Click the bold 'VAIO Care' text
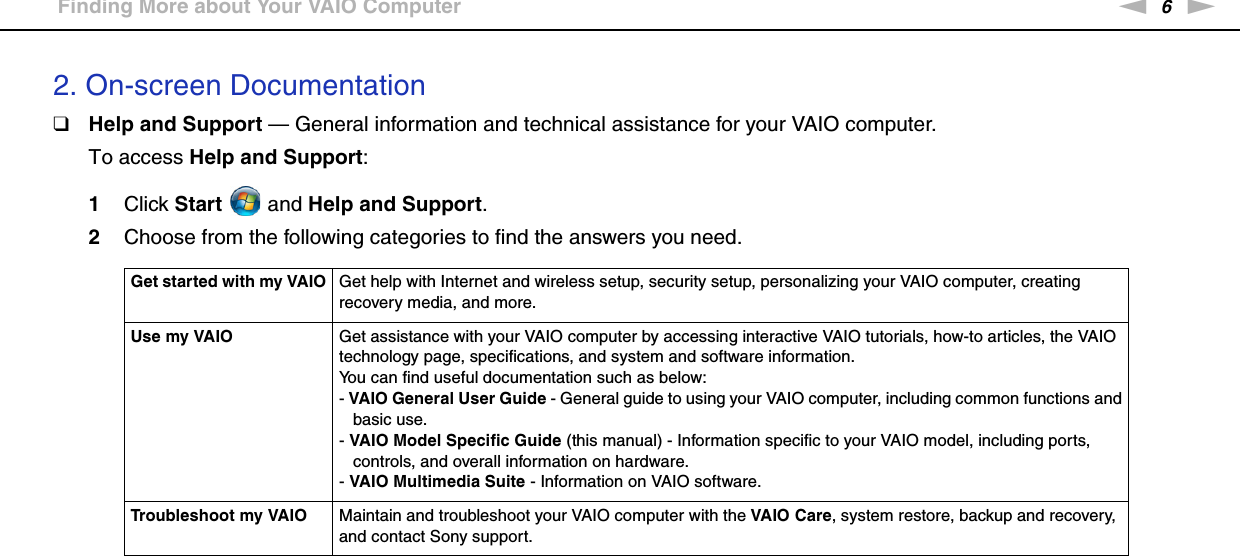The width and height of the screenshot is (1240, 556). pyautogui.click(x=792, y=516)
